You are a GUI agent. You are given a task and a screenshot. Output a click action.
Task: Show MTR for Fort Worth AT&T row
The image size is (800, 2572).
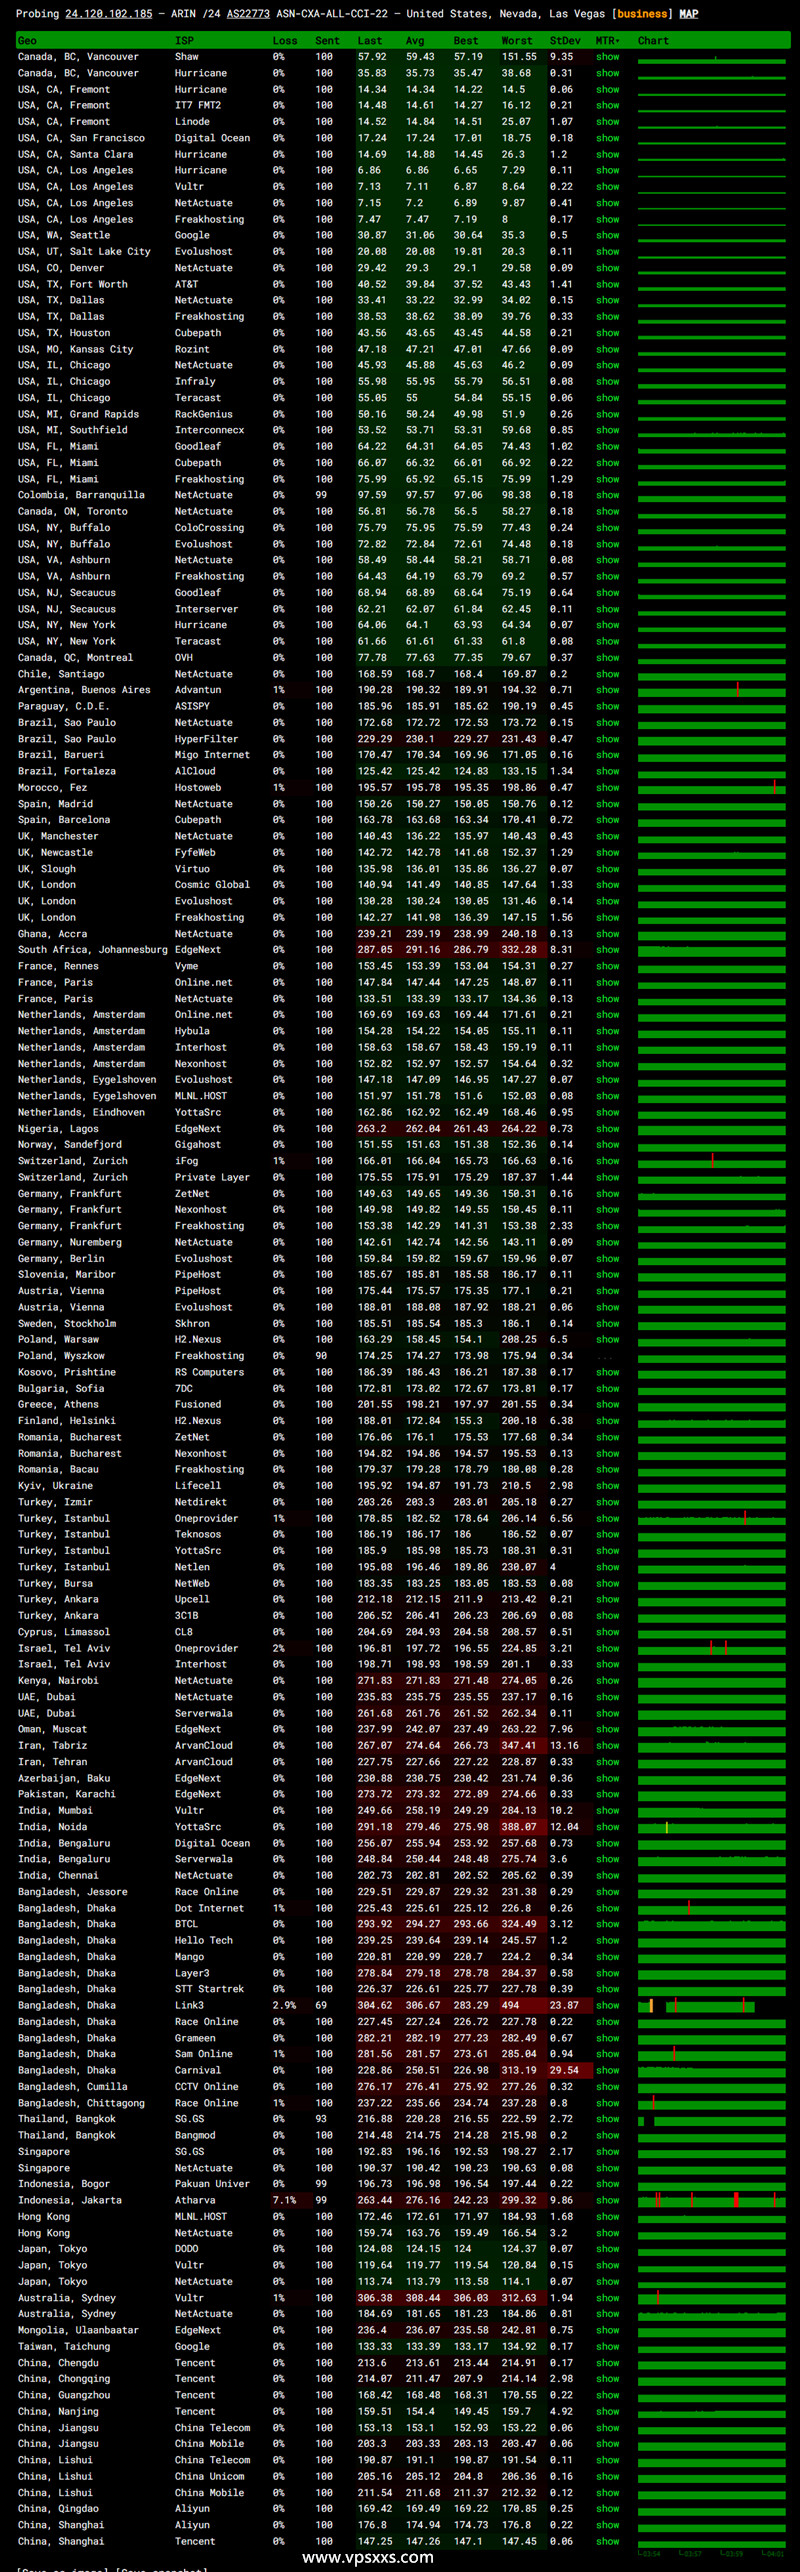[x=608, y=284]
